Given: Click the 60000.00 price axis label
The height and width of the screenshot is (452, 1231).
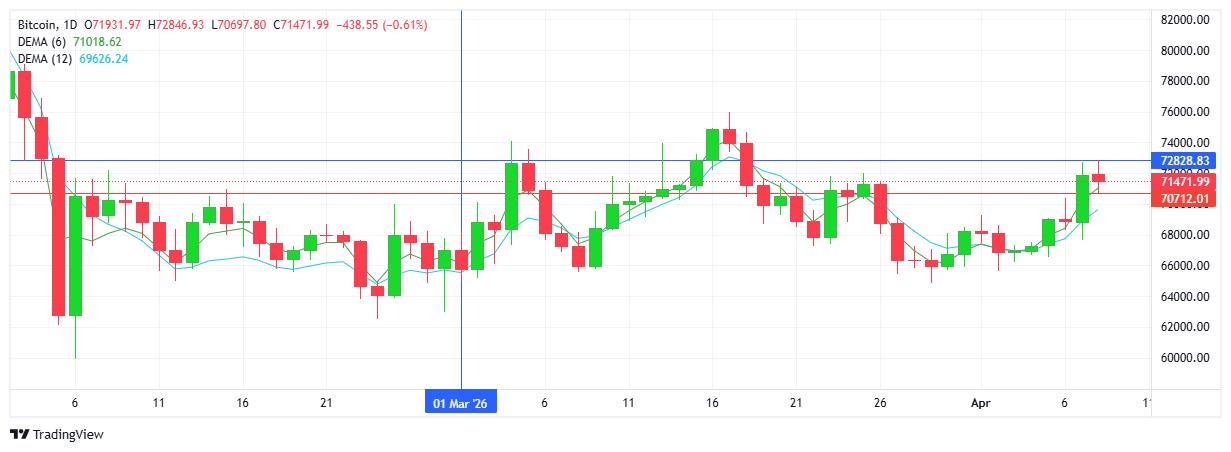Looking at the screenshot, I should (1185, 358).
